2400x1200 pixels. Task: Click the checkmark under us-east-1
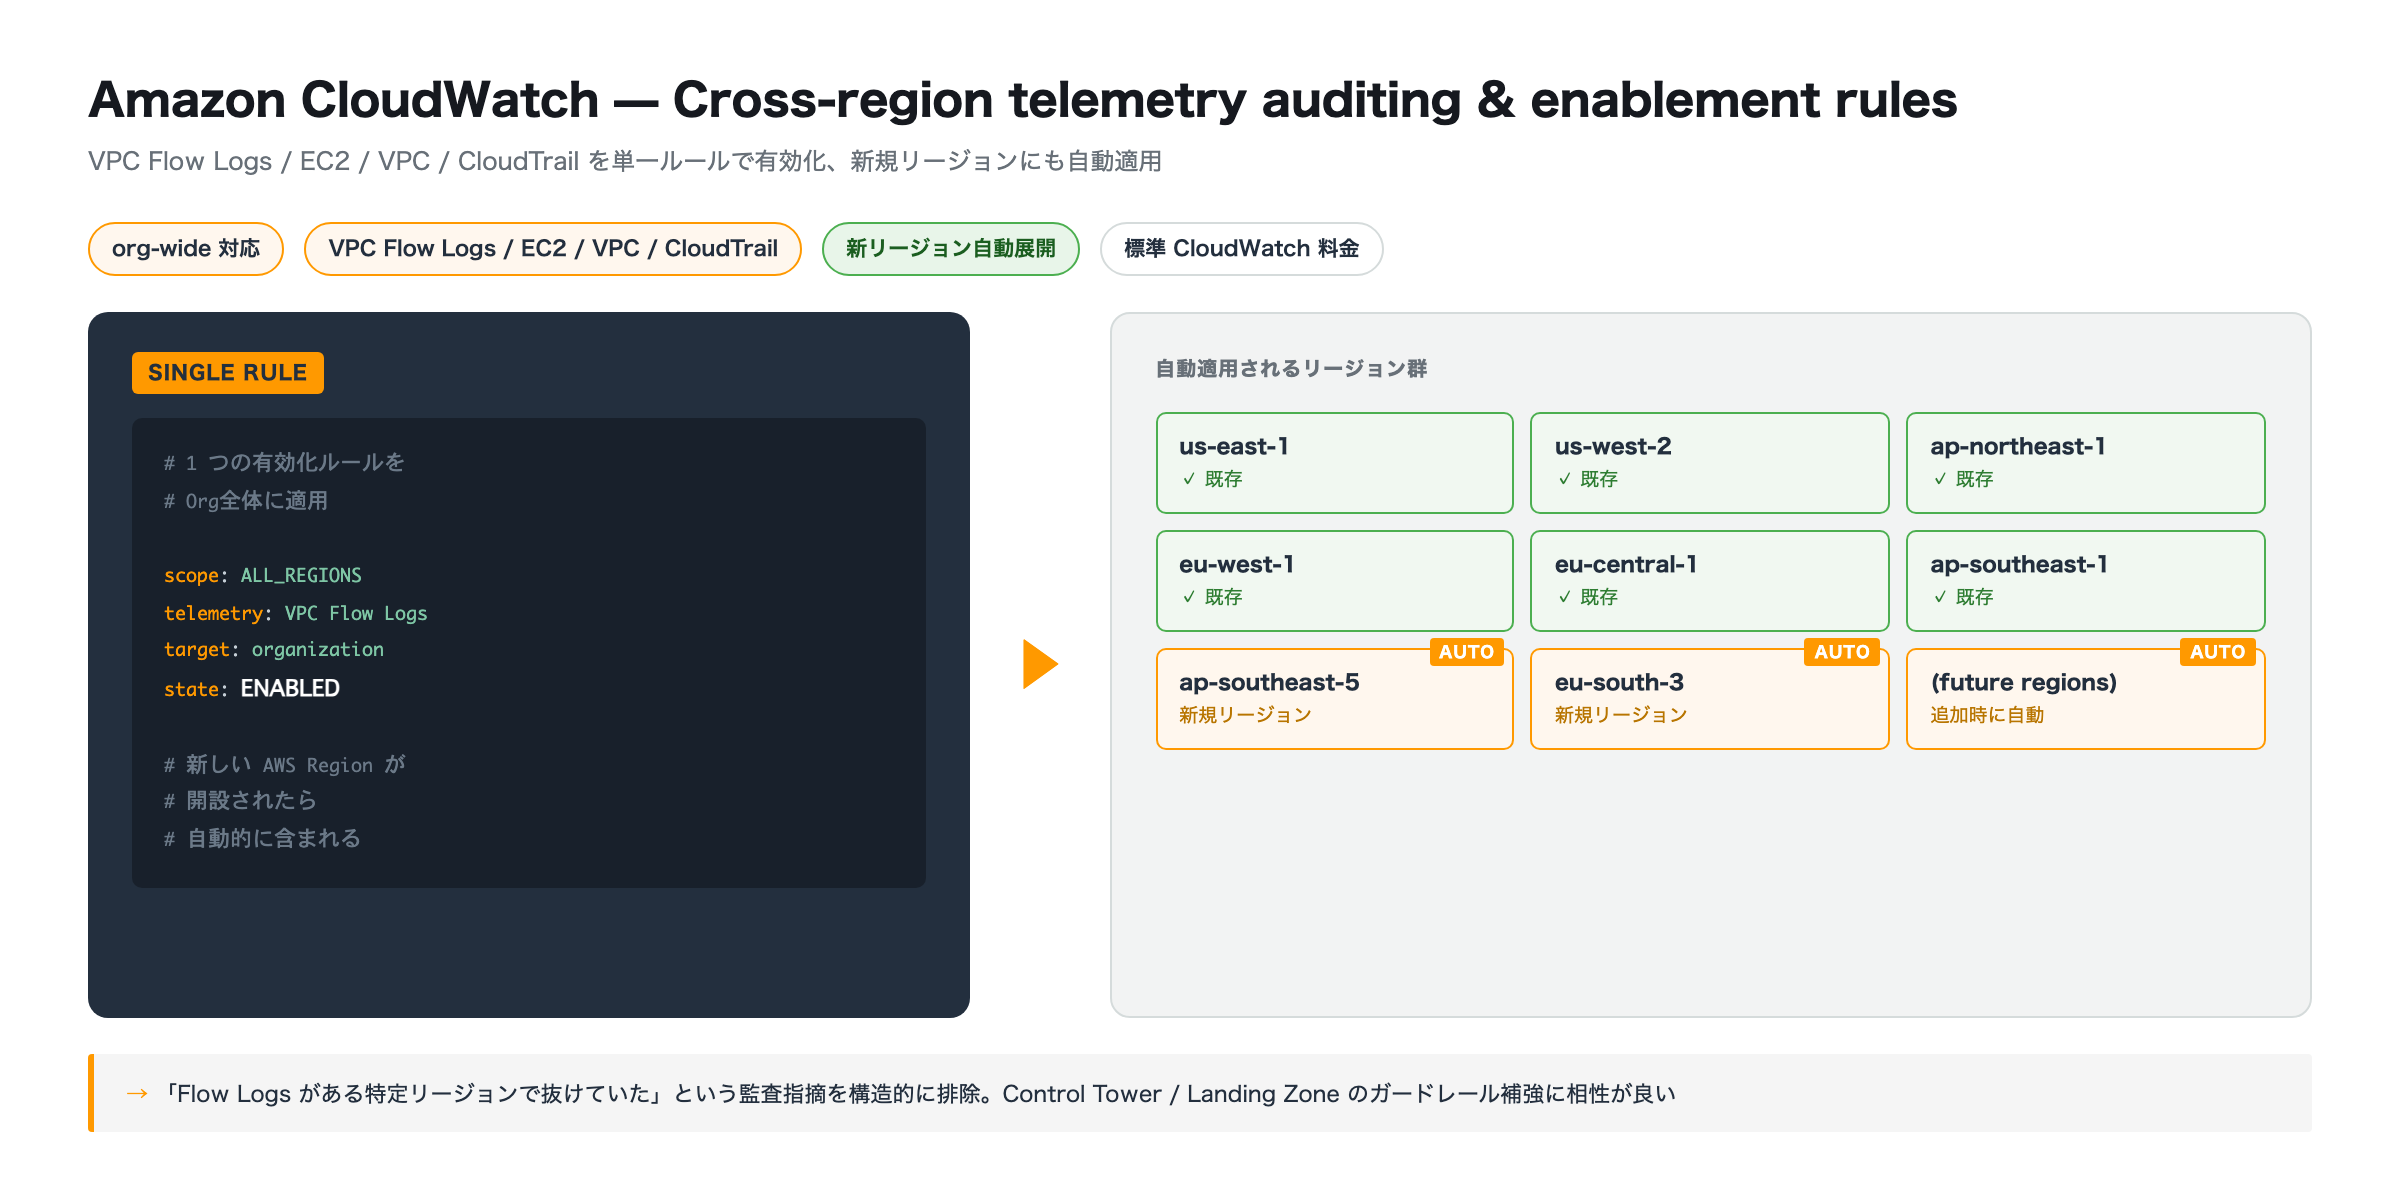click(1189, 479)
